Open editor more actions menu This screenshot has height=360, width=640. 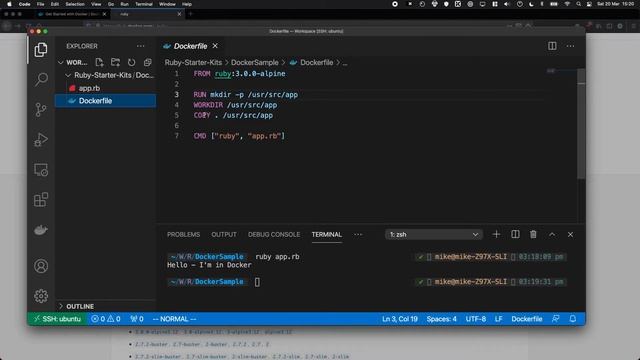pyautogui.click(x=570, y=46)
